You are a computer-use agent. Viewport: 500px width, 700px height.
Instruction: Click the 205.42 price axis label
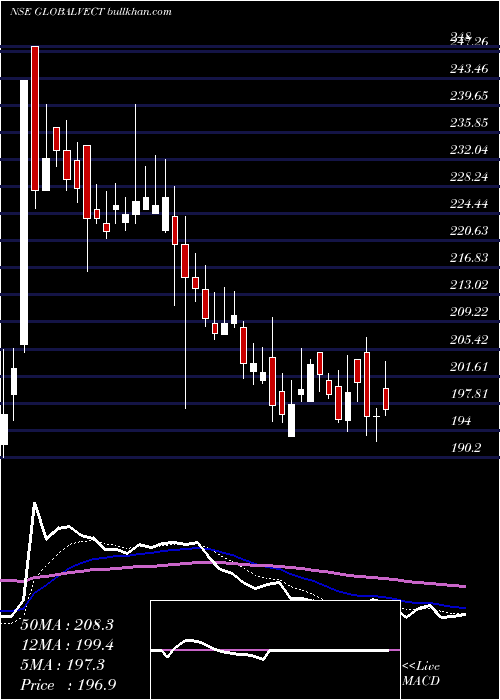(x=469, y=340)
